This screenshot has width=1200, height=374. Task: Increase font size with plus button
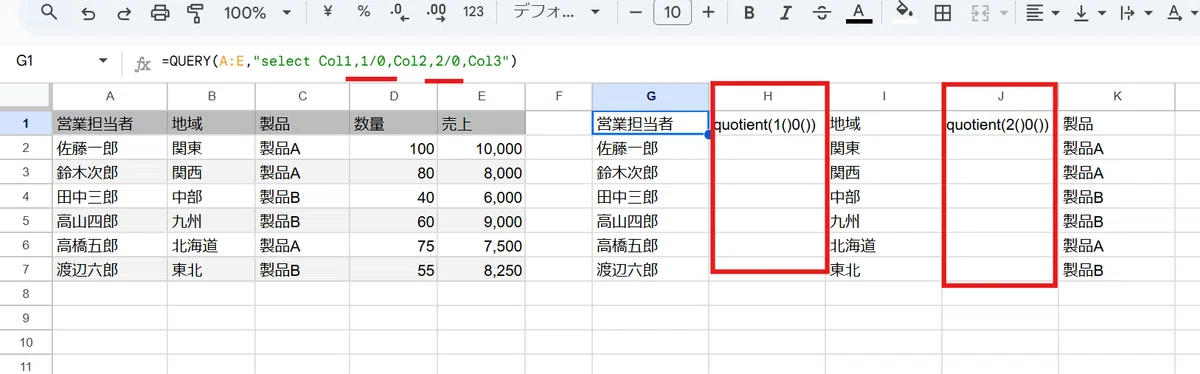click(709, 13)
